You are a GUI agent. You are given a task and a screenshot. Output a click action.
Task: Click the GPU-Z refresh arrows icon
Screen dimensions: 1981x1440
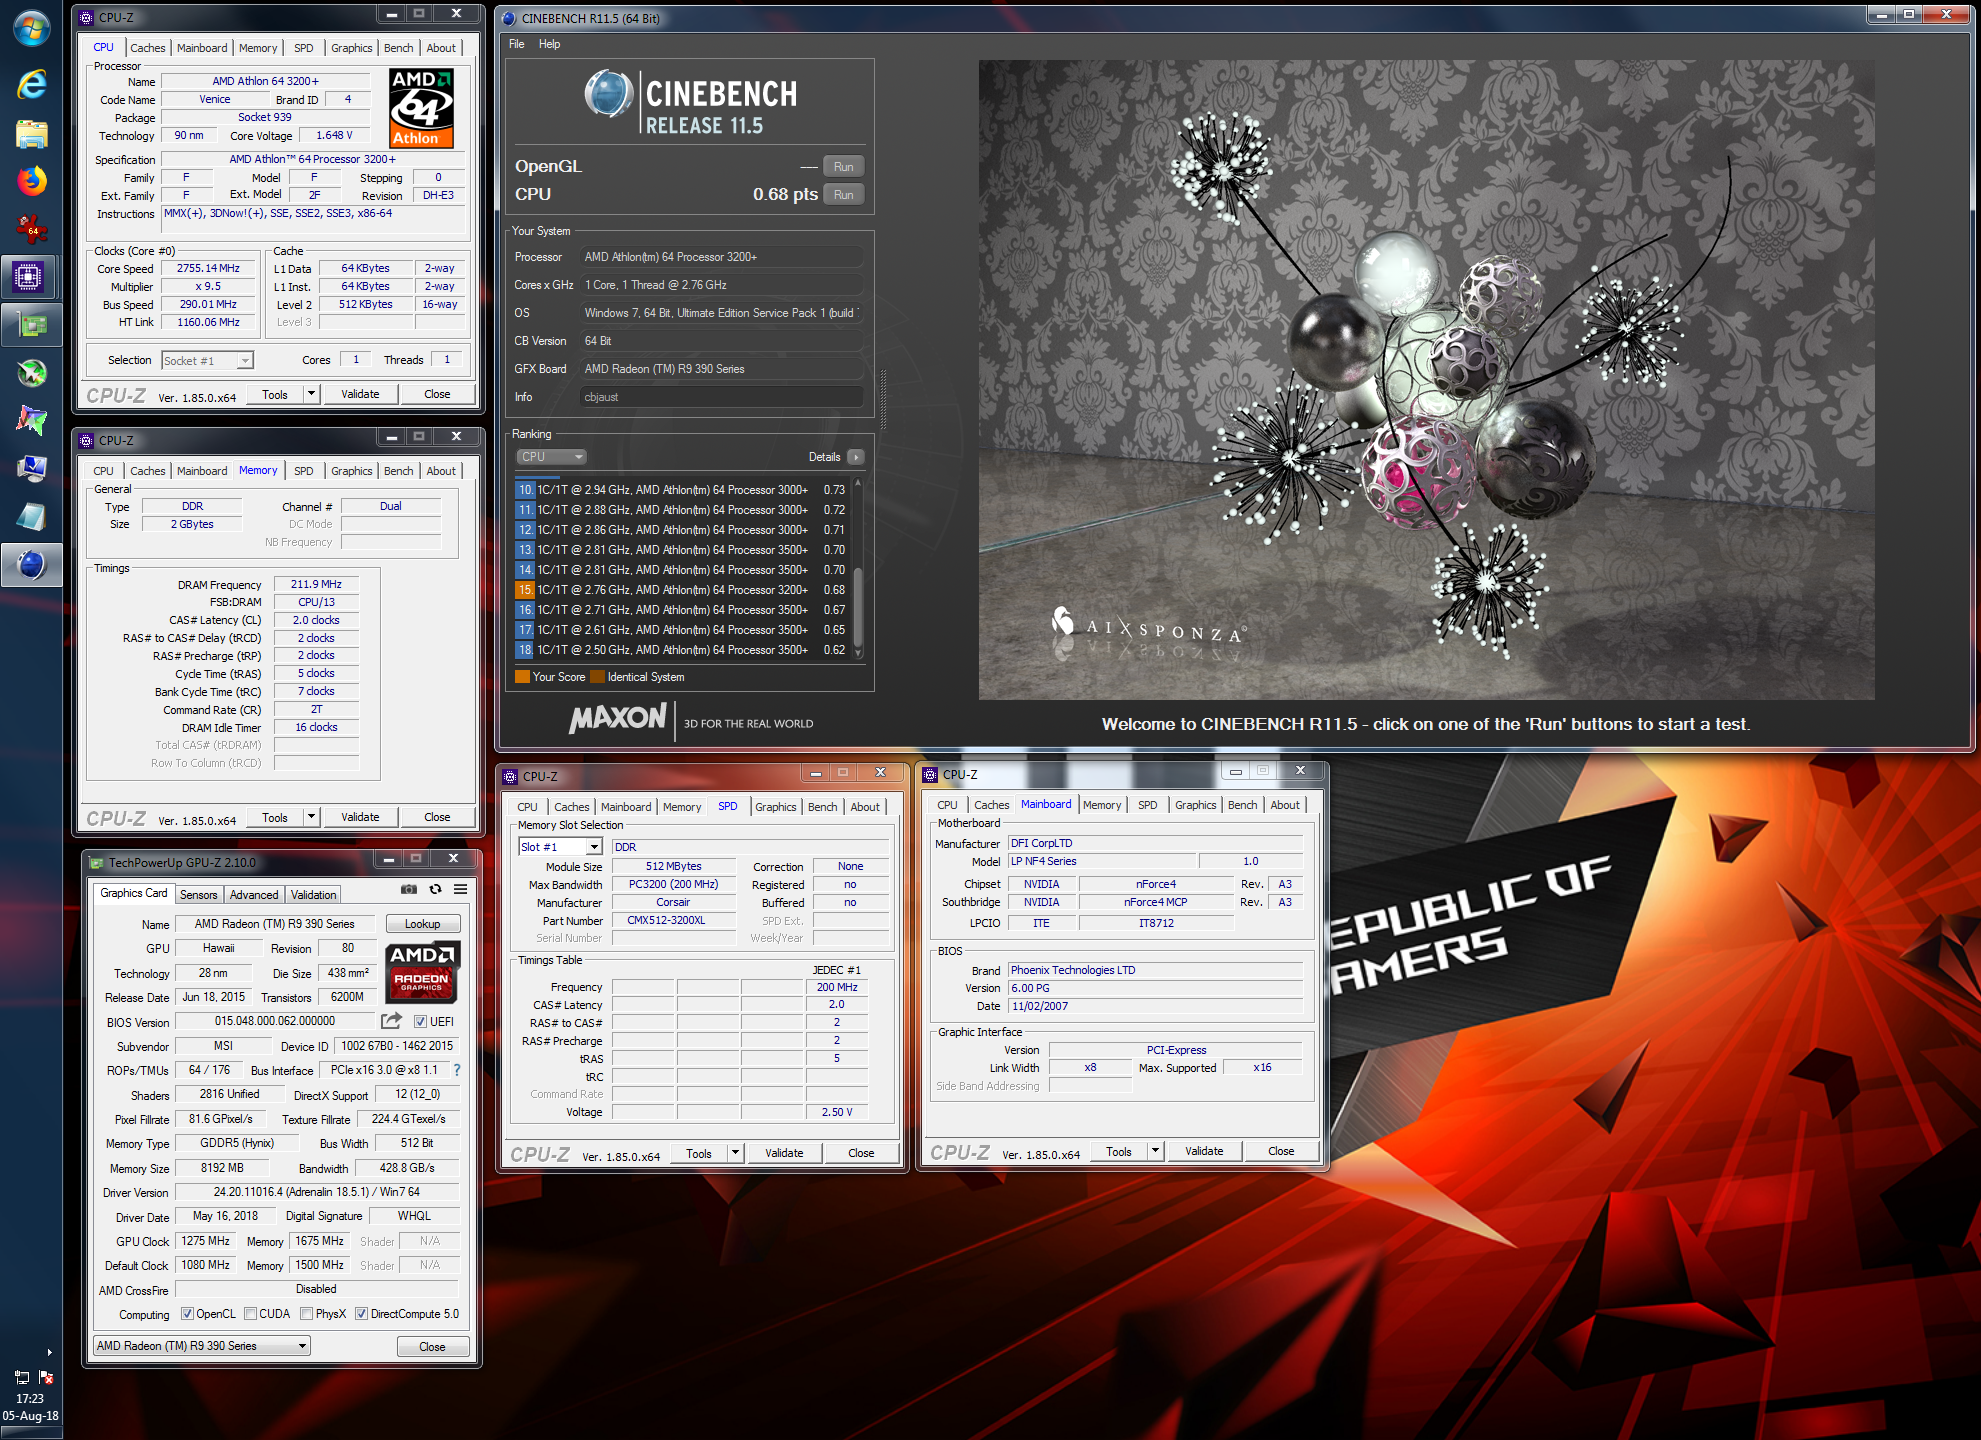[x=435, y=889]
